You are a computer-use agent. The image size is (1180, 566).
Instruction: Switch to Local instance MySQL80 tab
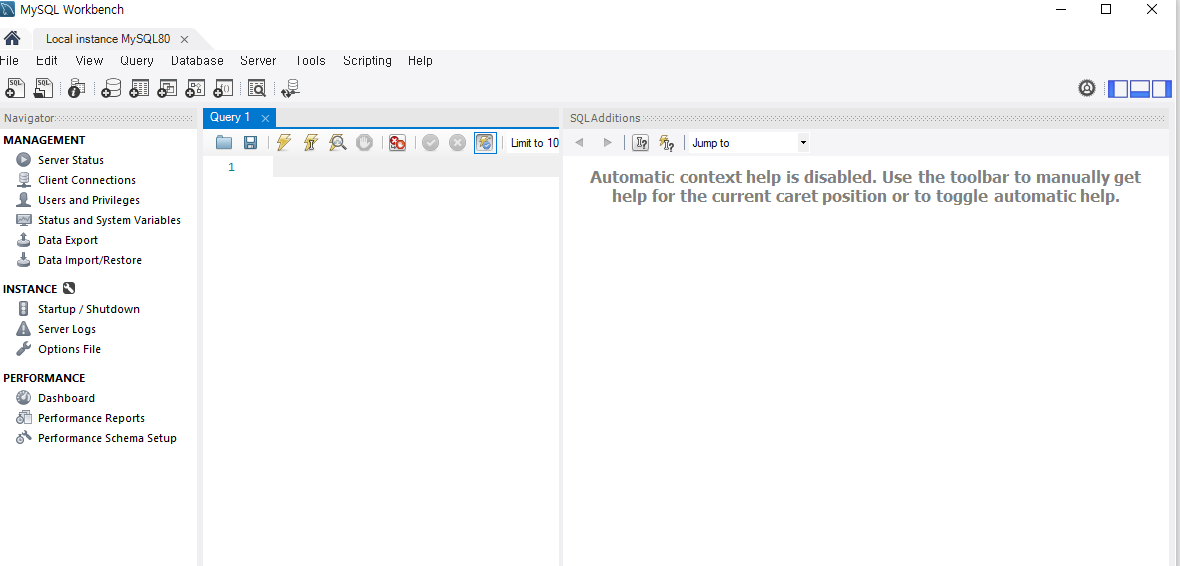[108, 38]
